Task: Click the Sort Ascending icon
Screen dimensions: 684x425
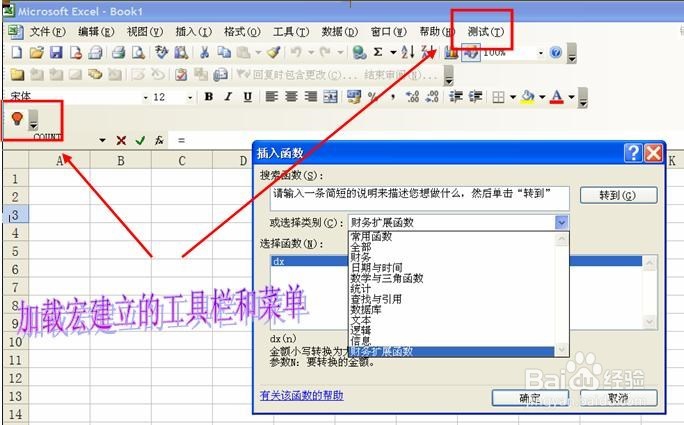Action: pos(407,52)
